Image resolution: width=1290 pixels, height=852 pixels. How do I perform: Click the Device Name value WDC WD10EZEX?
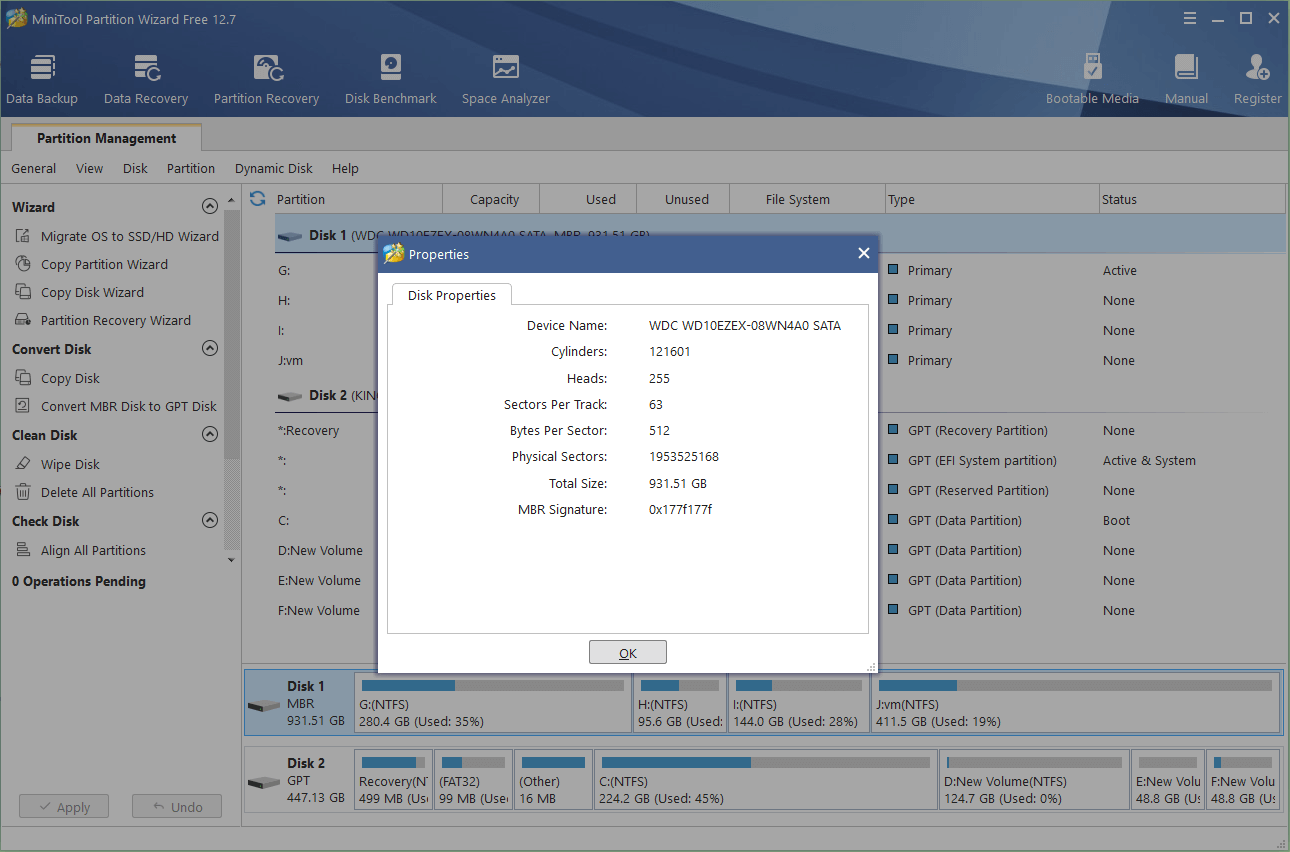pyautogui.click(x=745, y=326)
